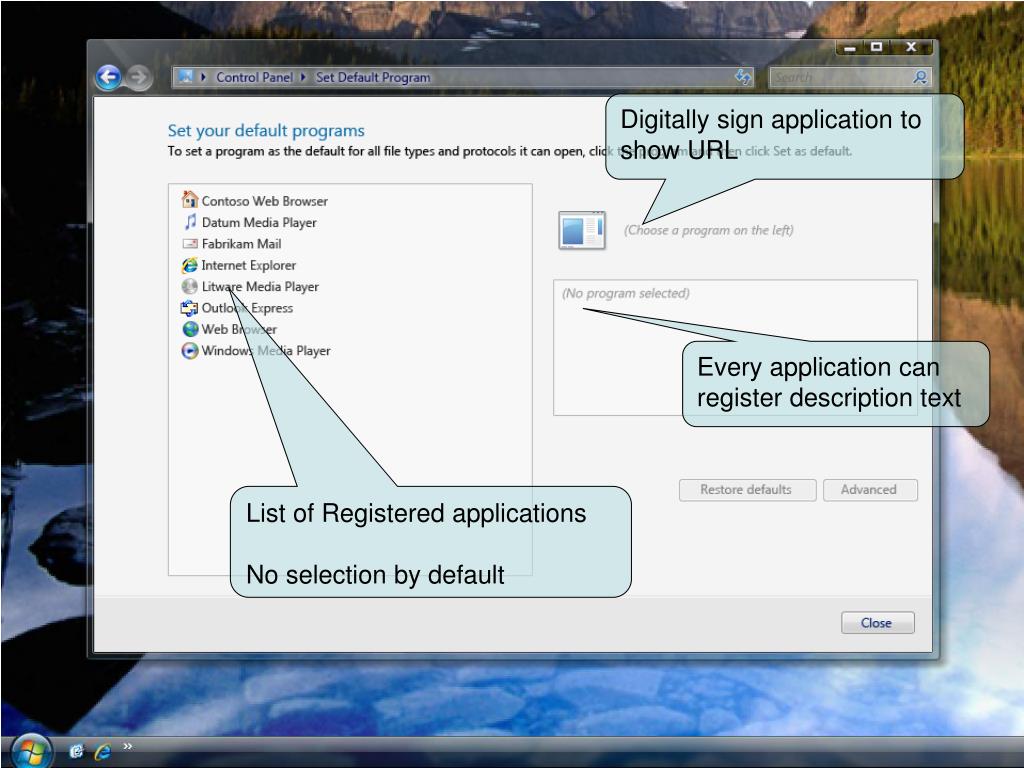Click 'Set your default programs' heading
Image resolution: width=1024 pixels, height=768 pixels.
(266, 131)
